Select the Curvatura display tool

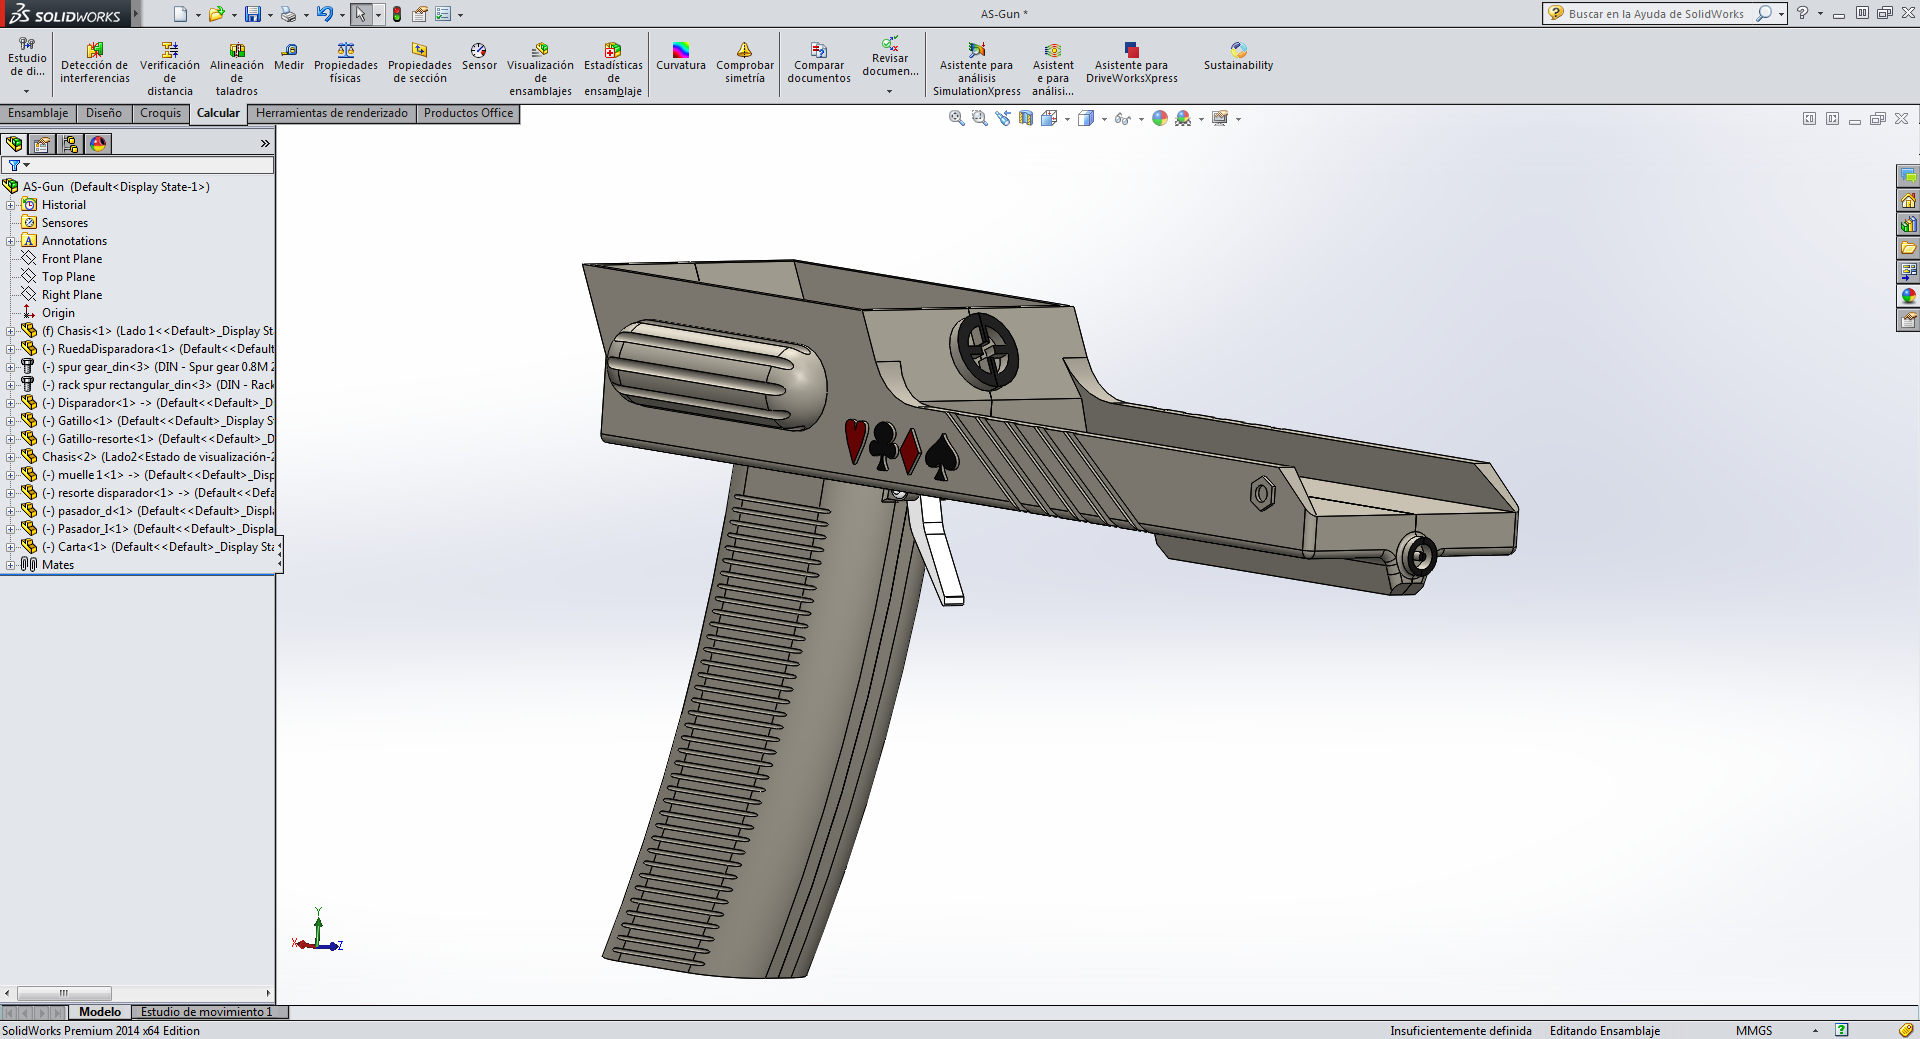[x=680, y=57]
